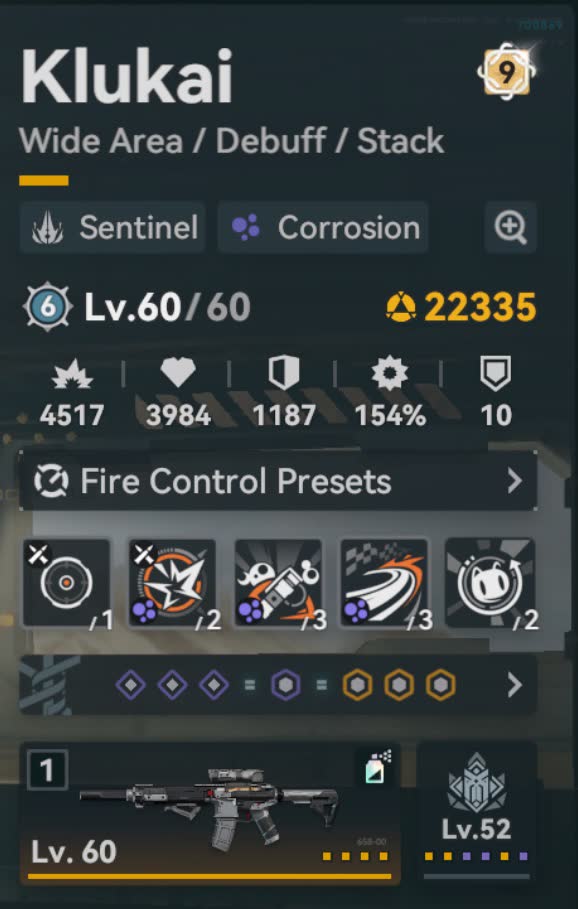
Task: Click the spray can icon on weapon card
Action: 377,766
